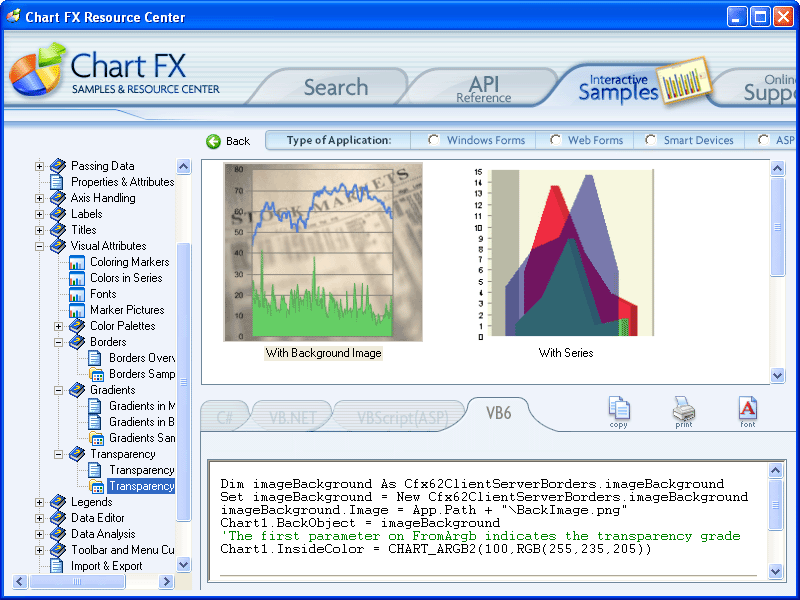Expand the Color Palettes node
Image resolution: width=800 pixels, height=600 pixels.
(58, 326)
